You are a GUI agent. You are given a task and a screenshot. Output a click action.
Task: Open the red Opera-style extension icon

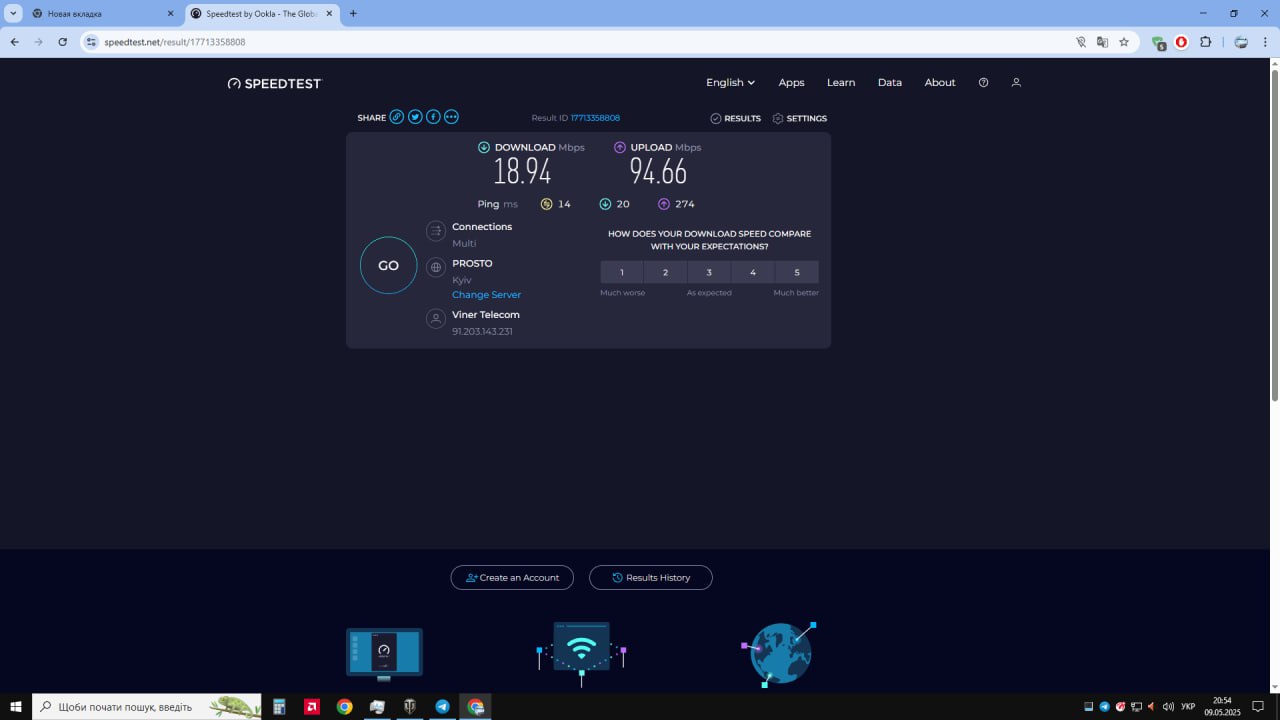[1181, 42]
